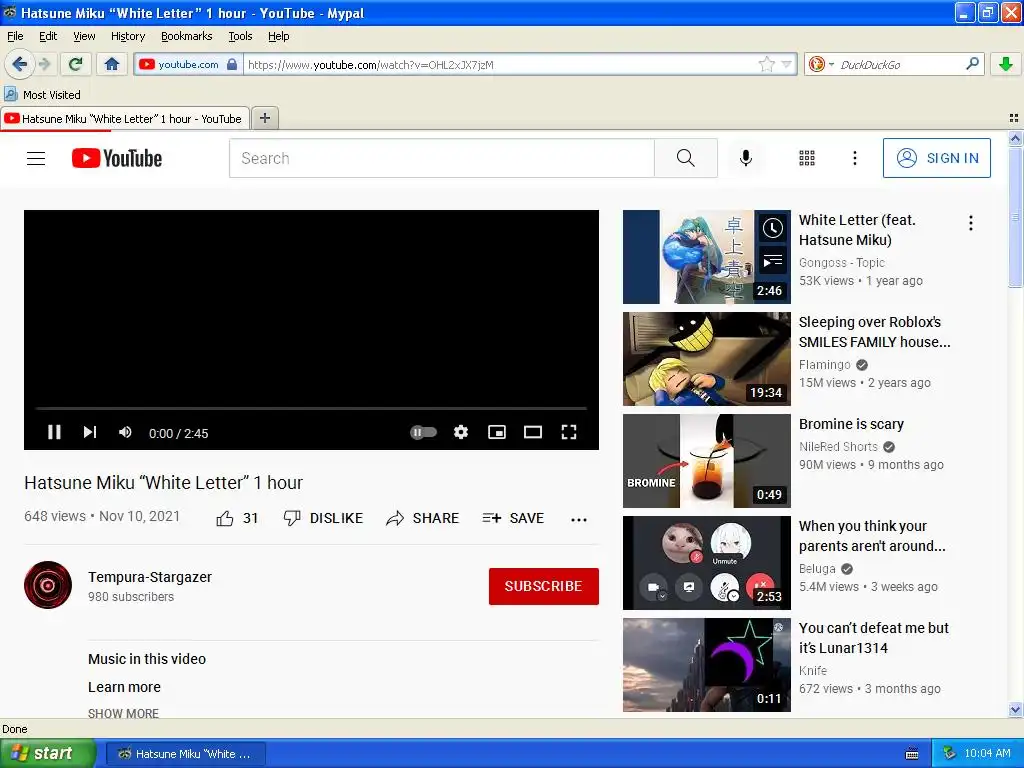Open YouTube settings three-dot menu
Screen dimensions: 1024x768
point(854,158)
